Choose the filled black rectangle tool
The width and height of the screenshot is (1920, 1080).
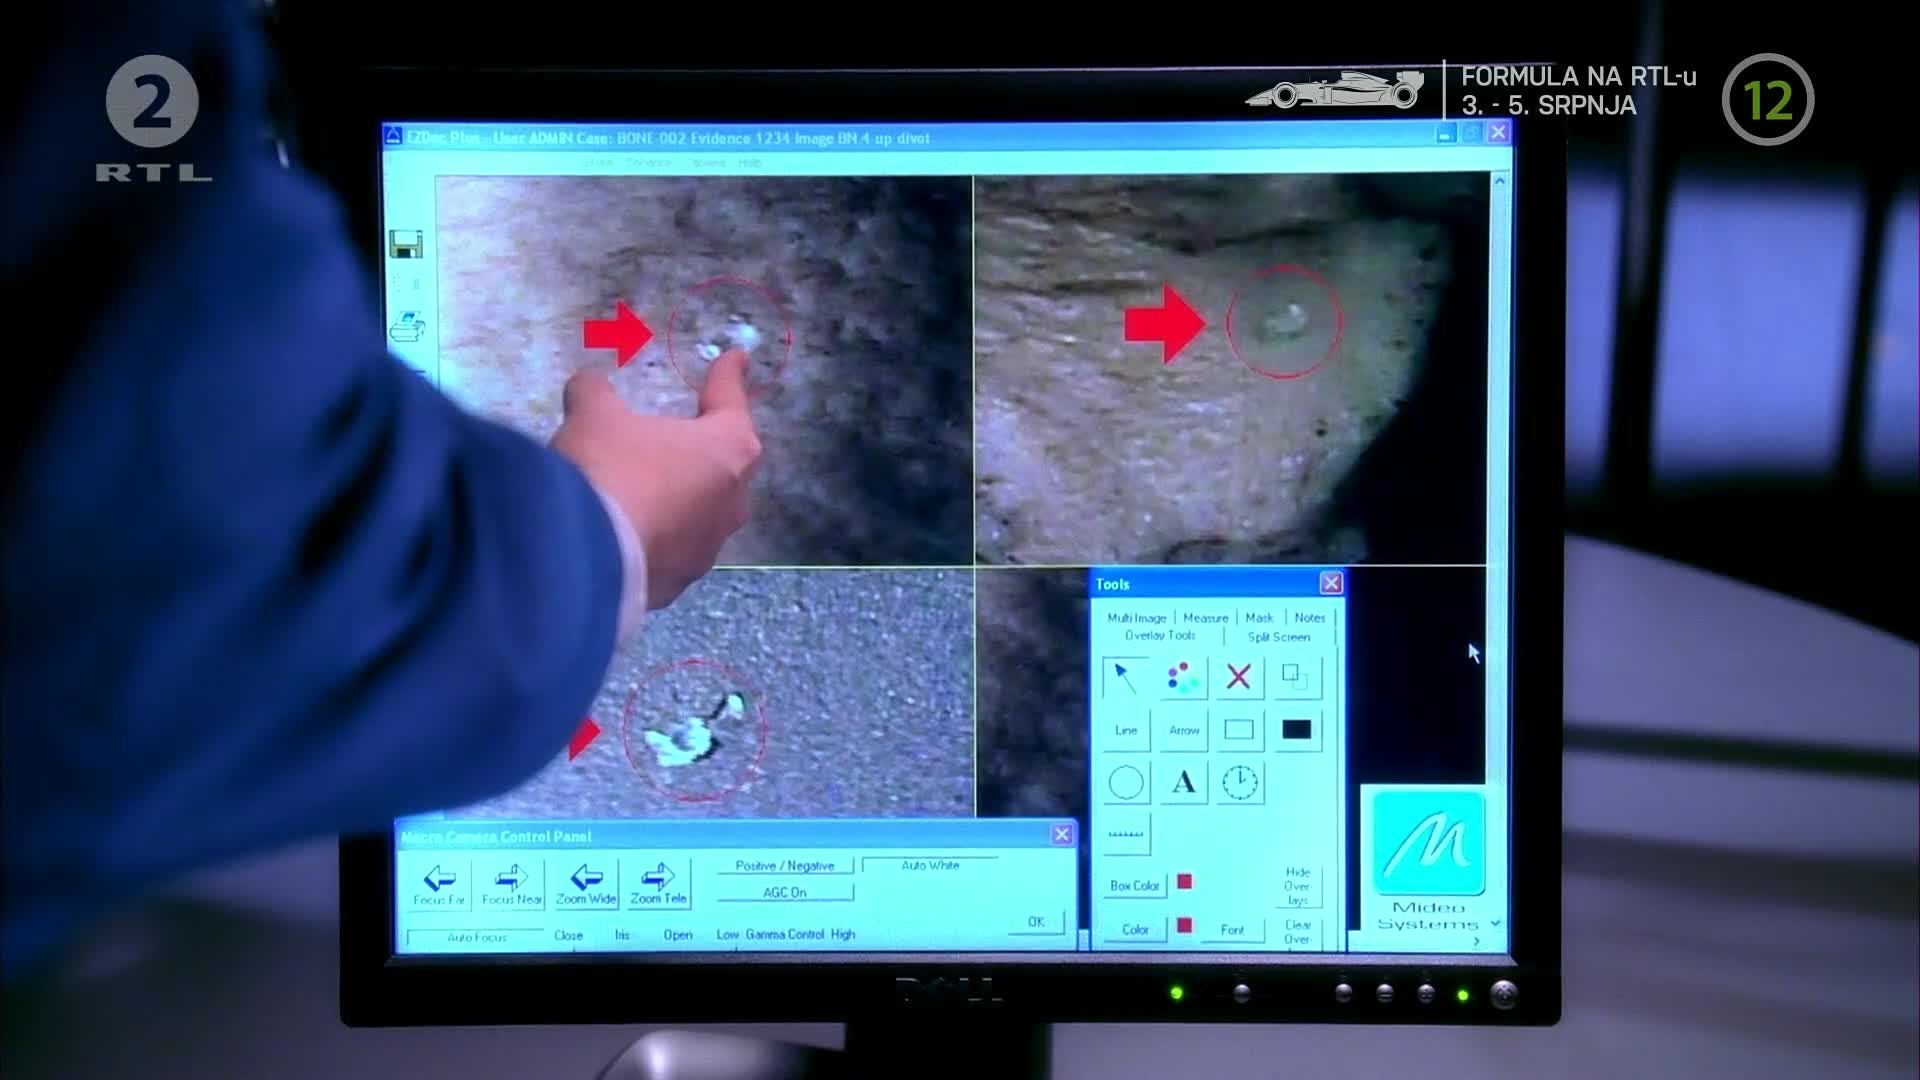[1296, 730]
